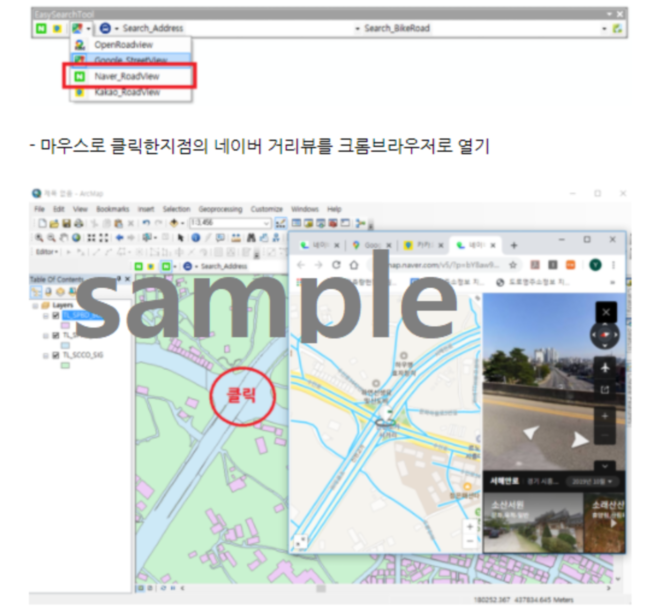Open the map scale combo box in ArcMap
The image size is (652, 613).
230,223
